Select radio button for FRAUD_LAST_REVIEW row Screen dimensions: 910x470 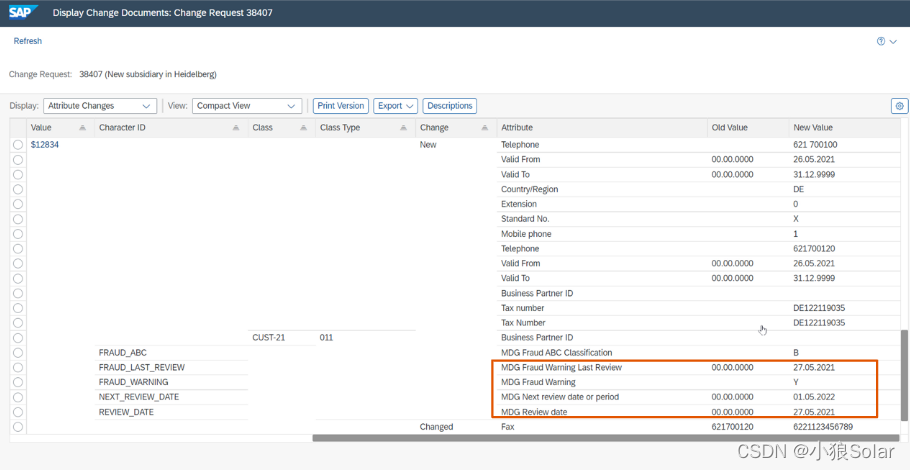[x=18, y=367]
